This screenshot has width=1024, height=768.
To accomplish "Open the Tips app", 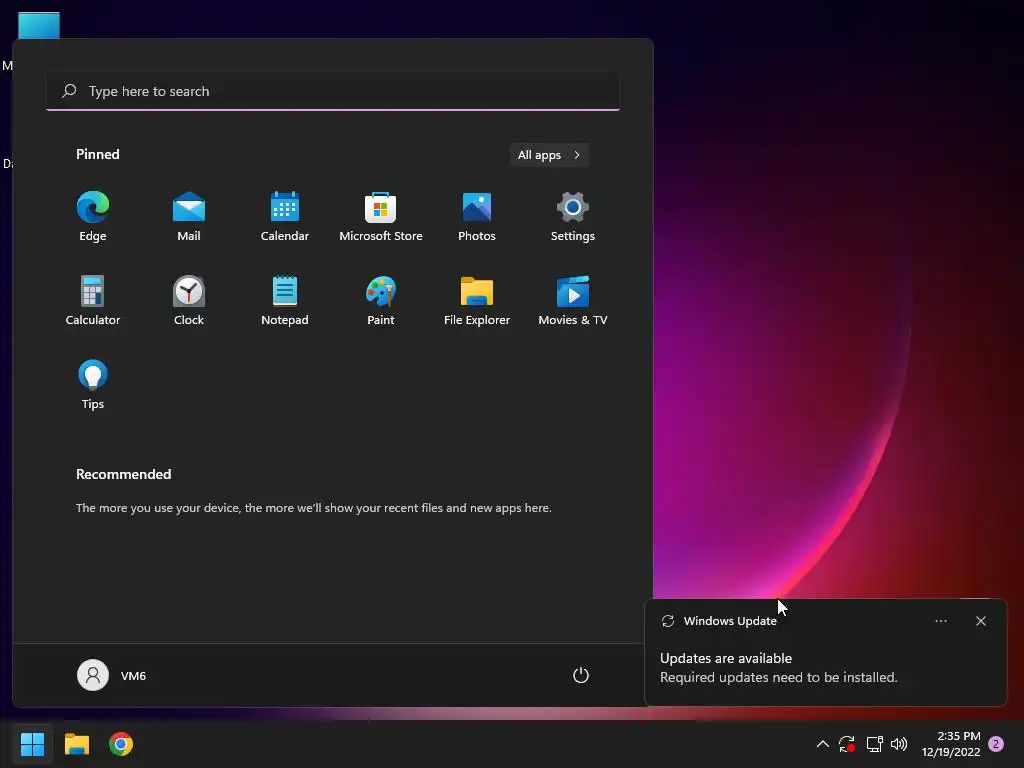I will pyautogui.click(x=93, y=385).
